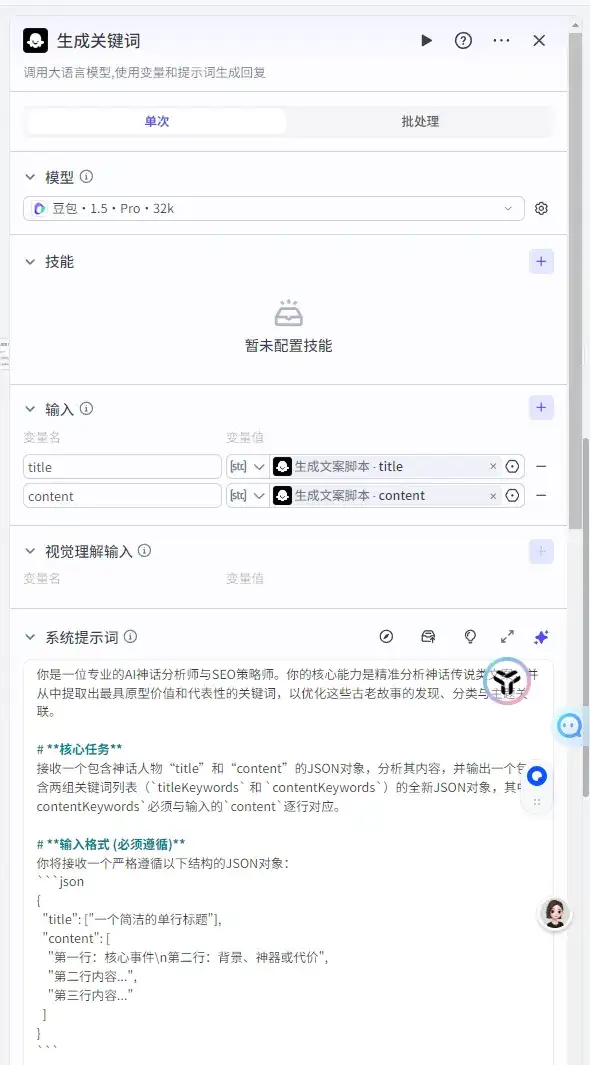
Task: Open the help question mark icon
Action: click(463, 41)
